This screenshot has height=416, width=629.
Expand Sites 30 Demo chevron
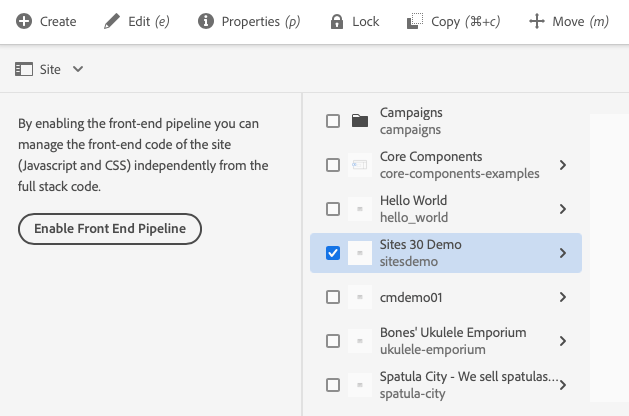pos(563,253)
